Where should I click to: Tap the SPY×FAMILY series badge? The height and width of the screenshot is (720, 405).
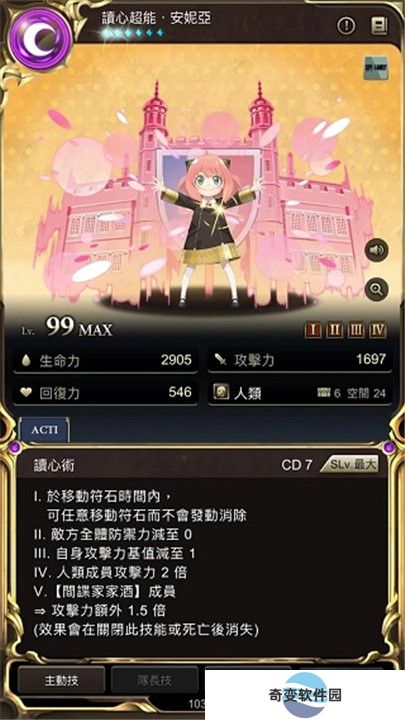click(376, 68)
